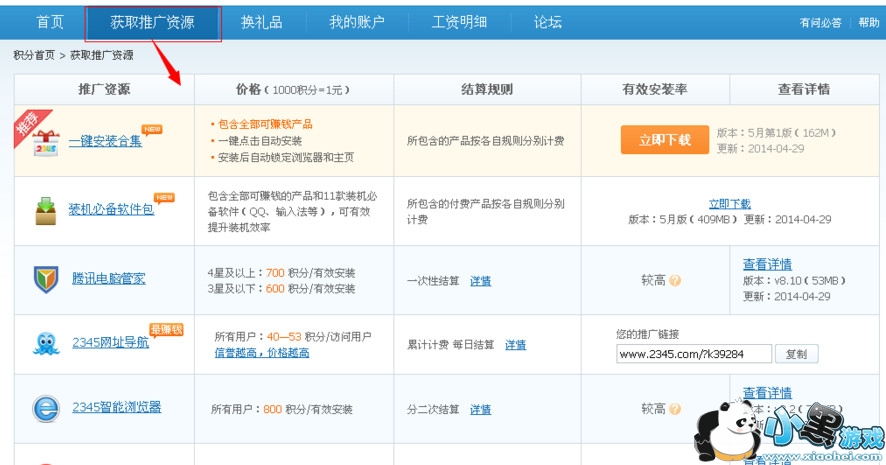Switch to the 工资明细 tab
Viewport: 886px width, 465px height.
[459, 22]
